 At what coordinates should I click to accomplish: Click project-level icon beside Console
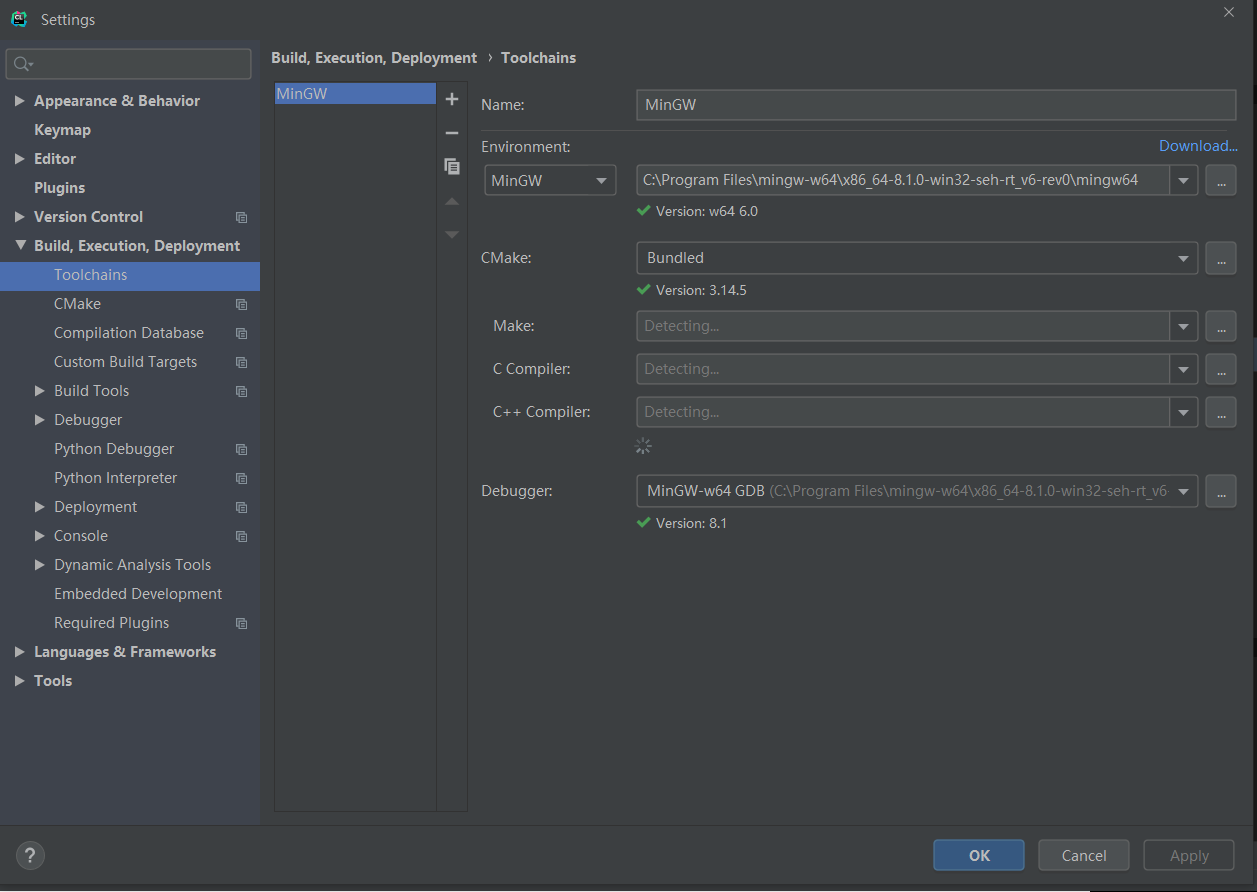tap(241, 536)
